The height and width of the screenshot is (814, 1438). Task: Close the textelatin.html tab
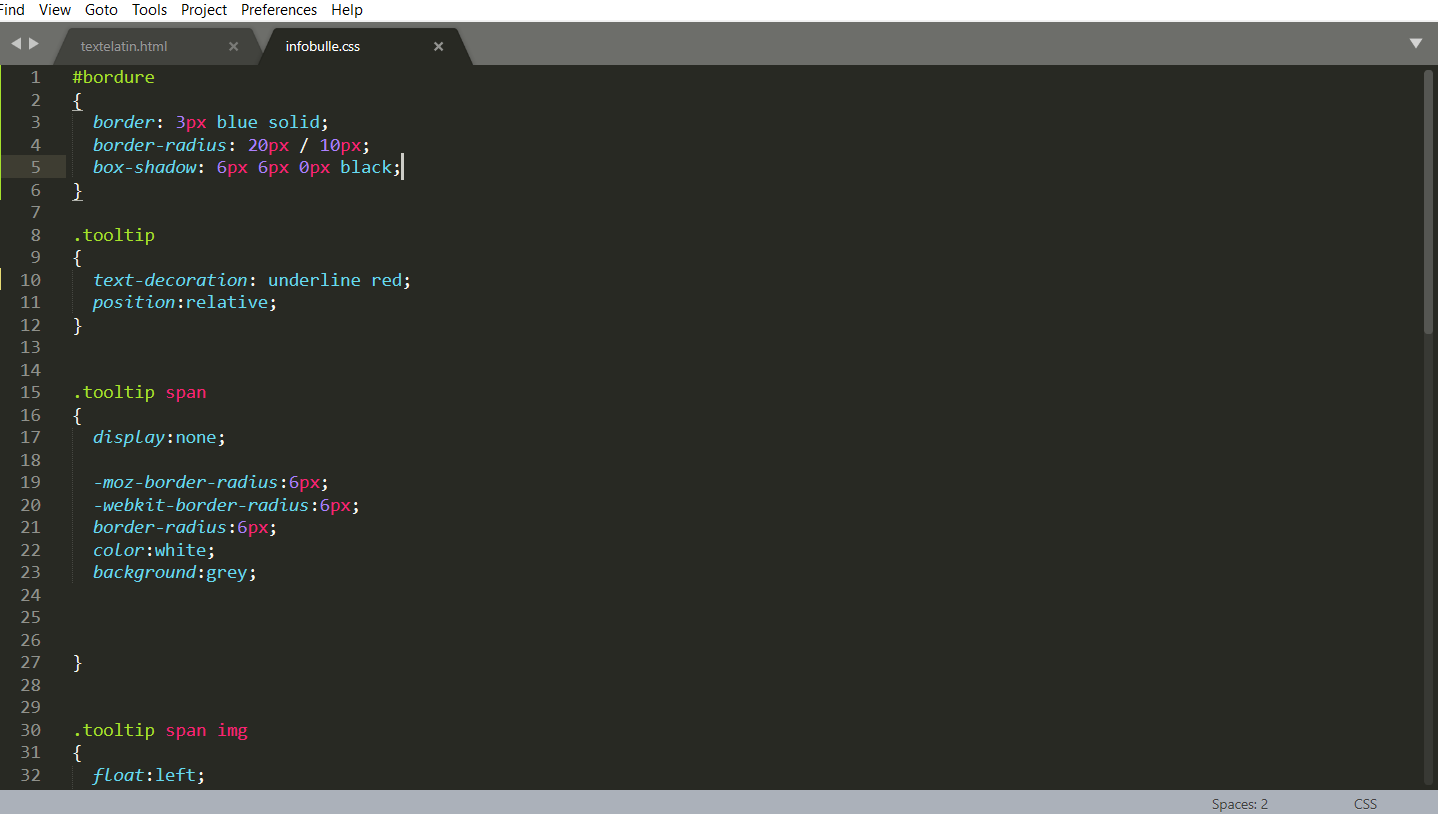pyautogui.click(x=234, y=46)
